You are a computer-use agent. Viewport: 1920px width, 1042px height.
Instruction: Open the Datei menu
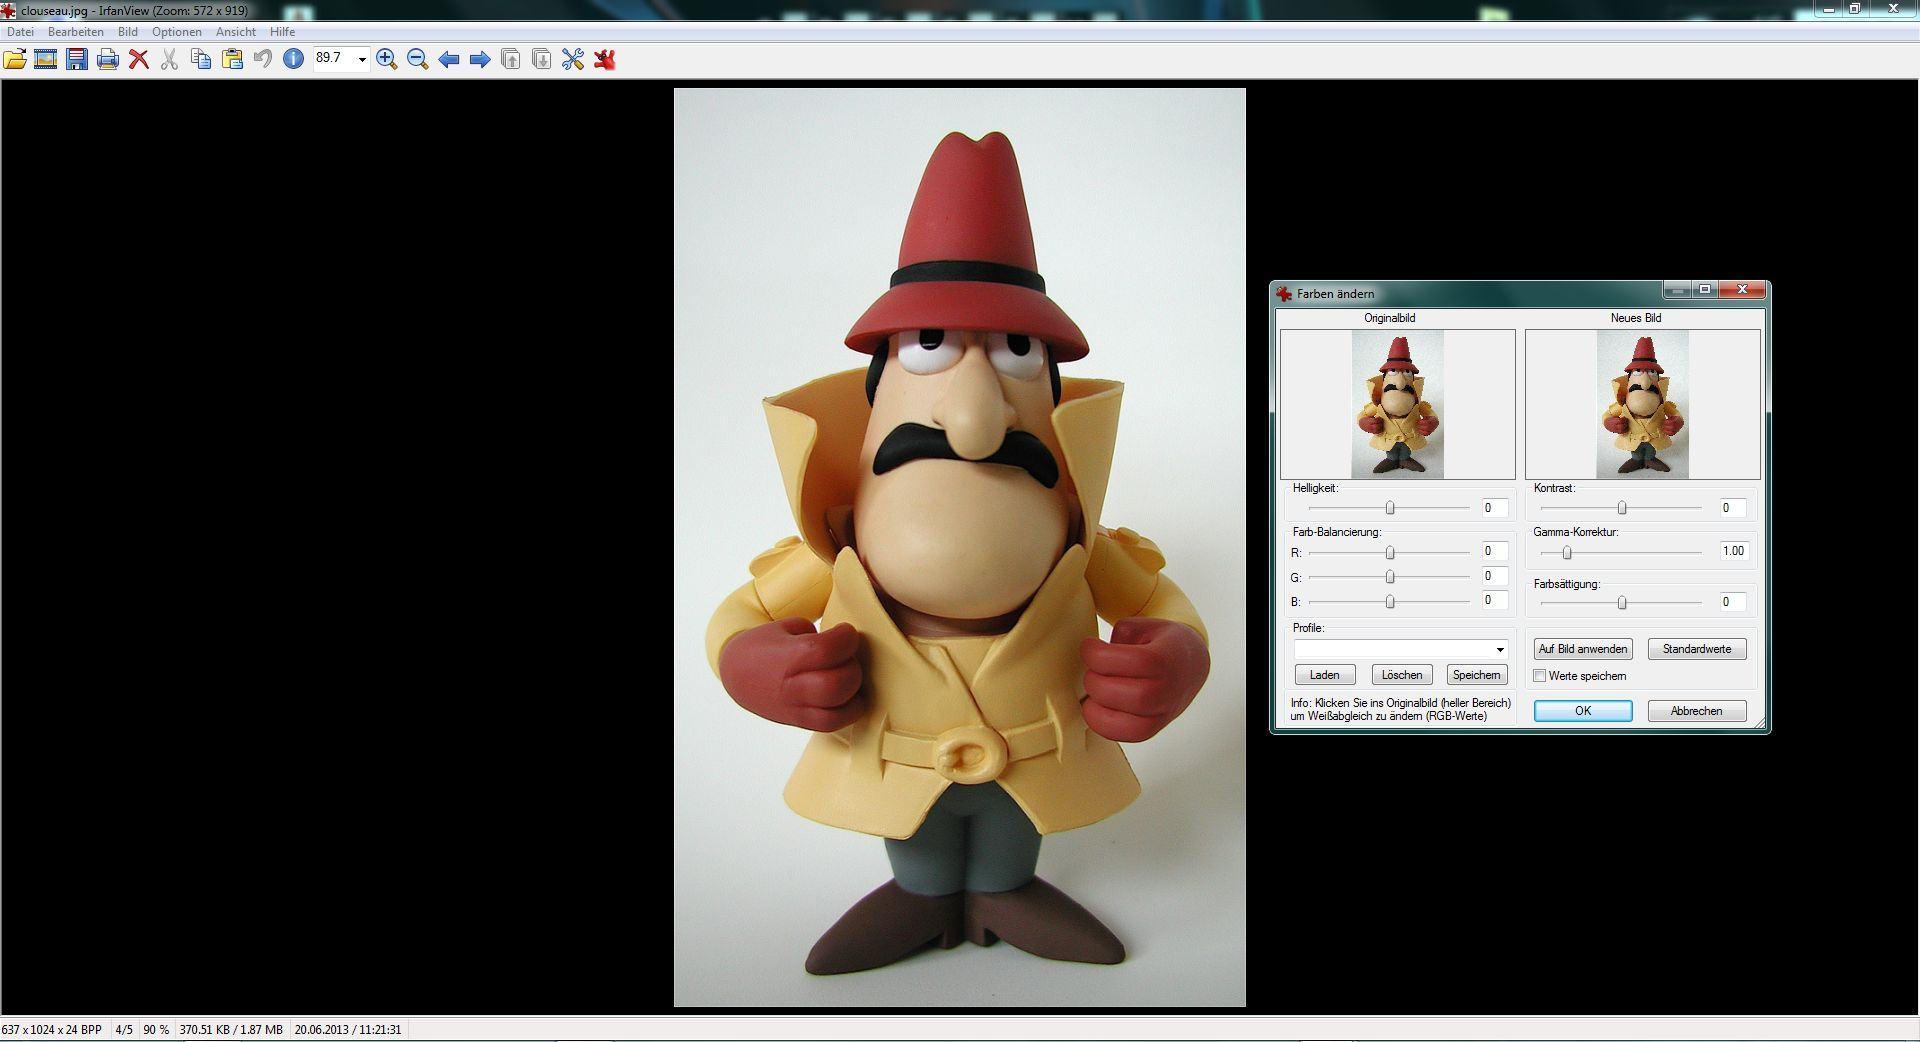[20, 32]
